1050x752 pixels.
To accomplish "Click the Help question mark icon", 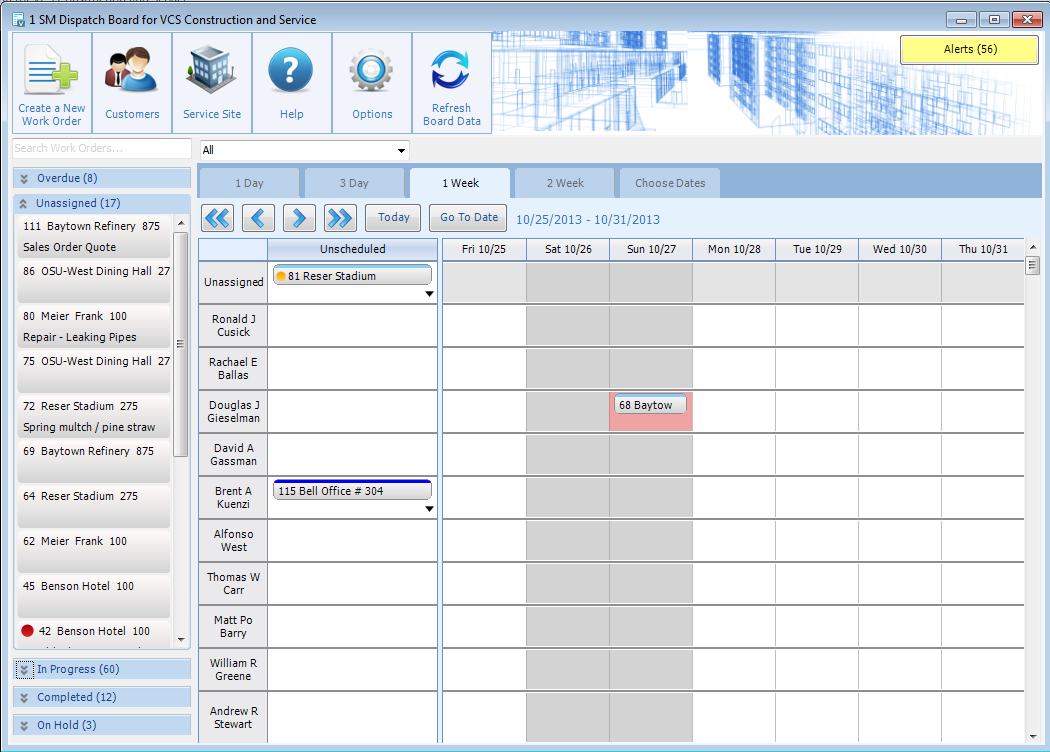I will [x=290, y=70].
